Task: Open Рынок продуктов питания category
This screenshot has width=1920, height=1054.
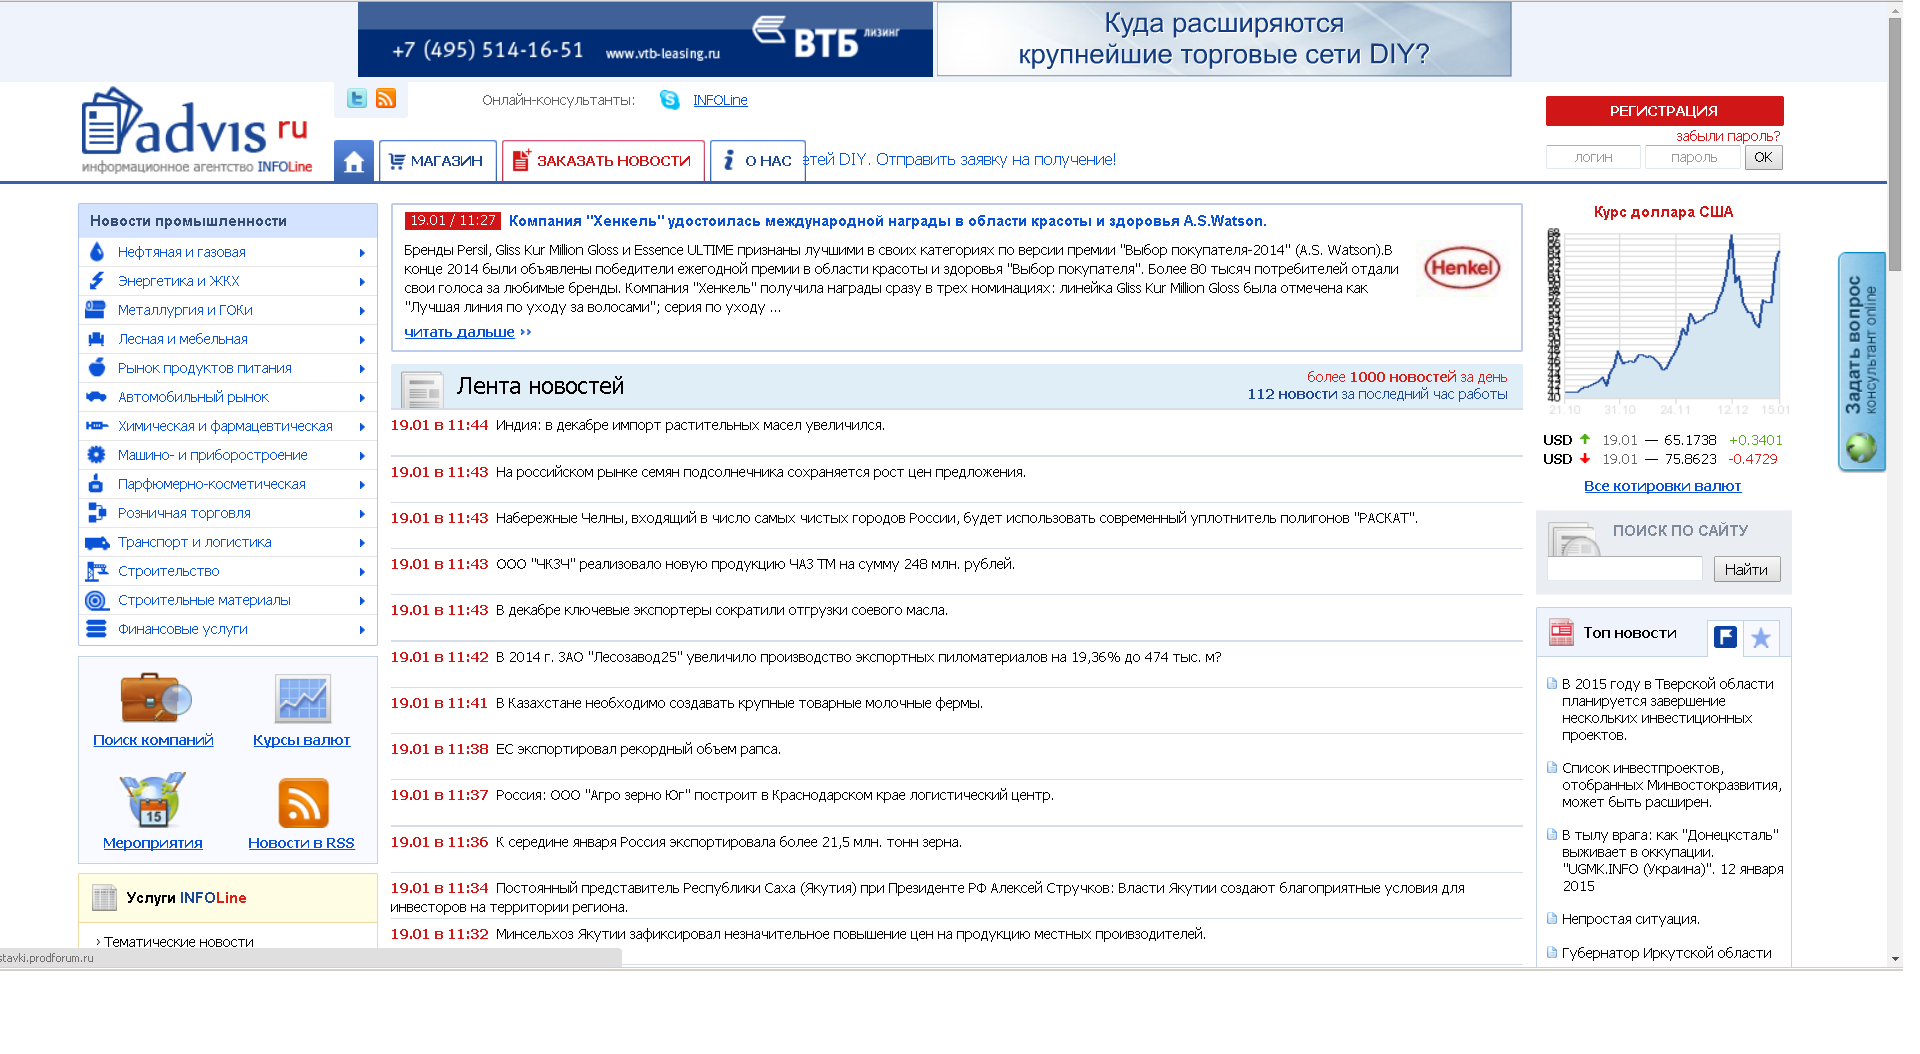Action: 205,368
